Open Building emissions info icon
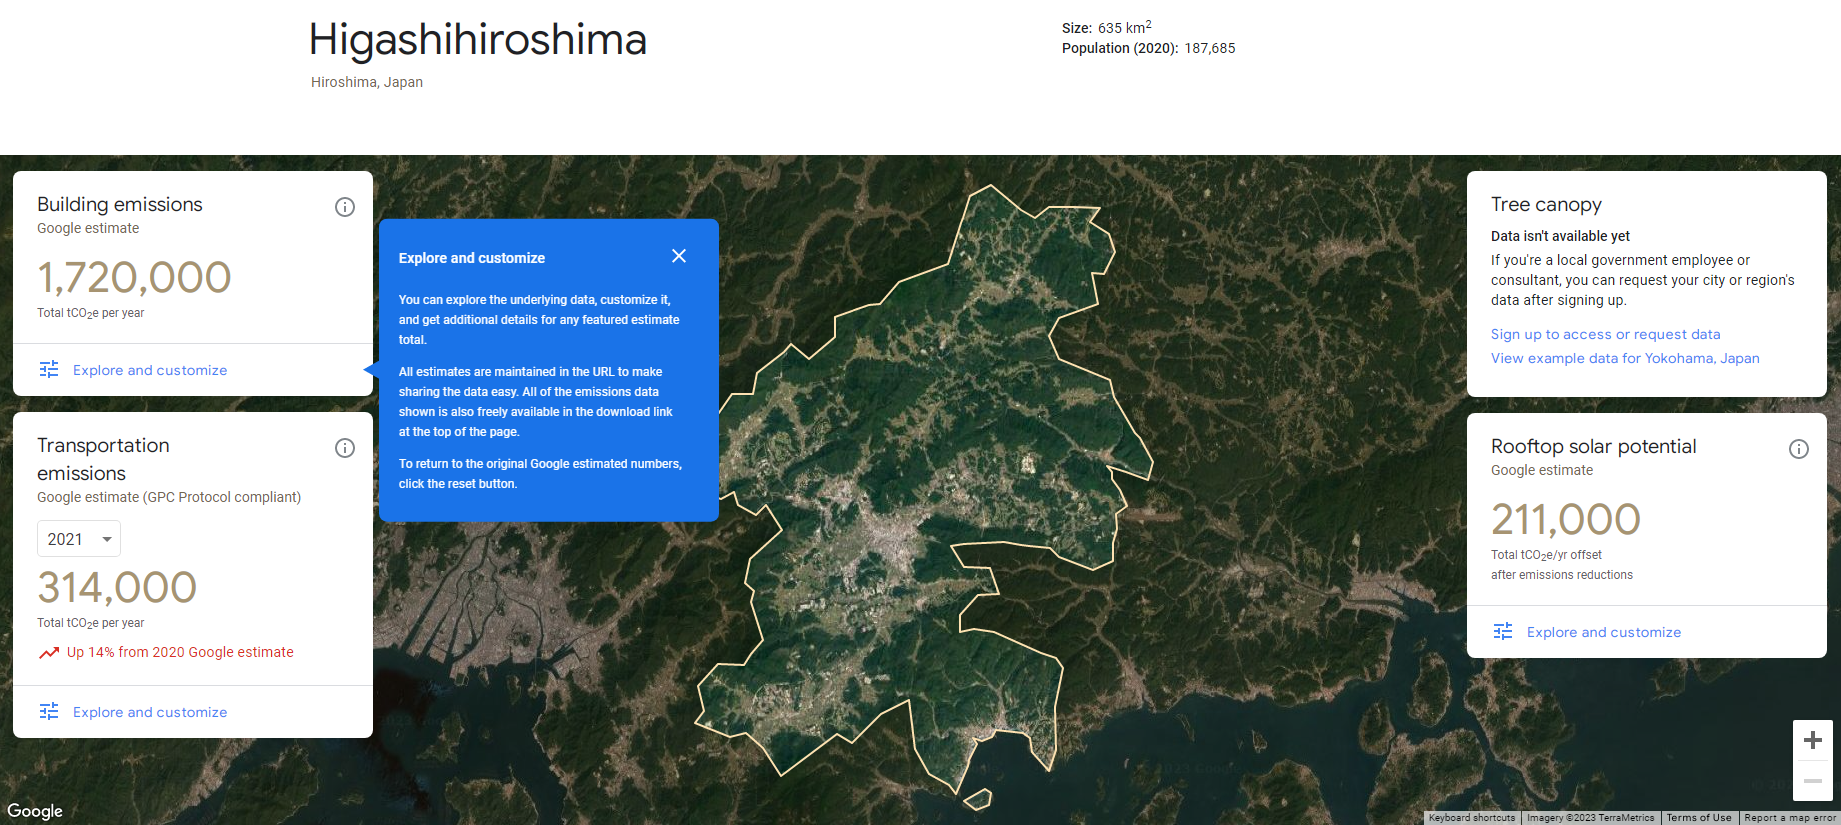 coord(345,207)
